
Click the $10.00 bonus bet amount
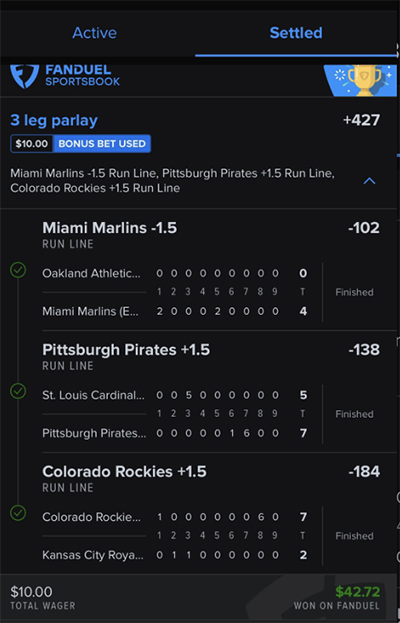pyautogui.click(x=32, y=143)
